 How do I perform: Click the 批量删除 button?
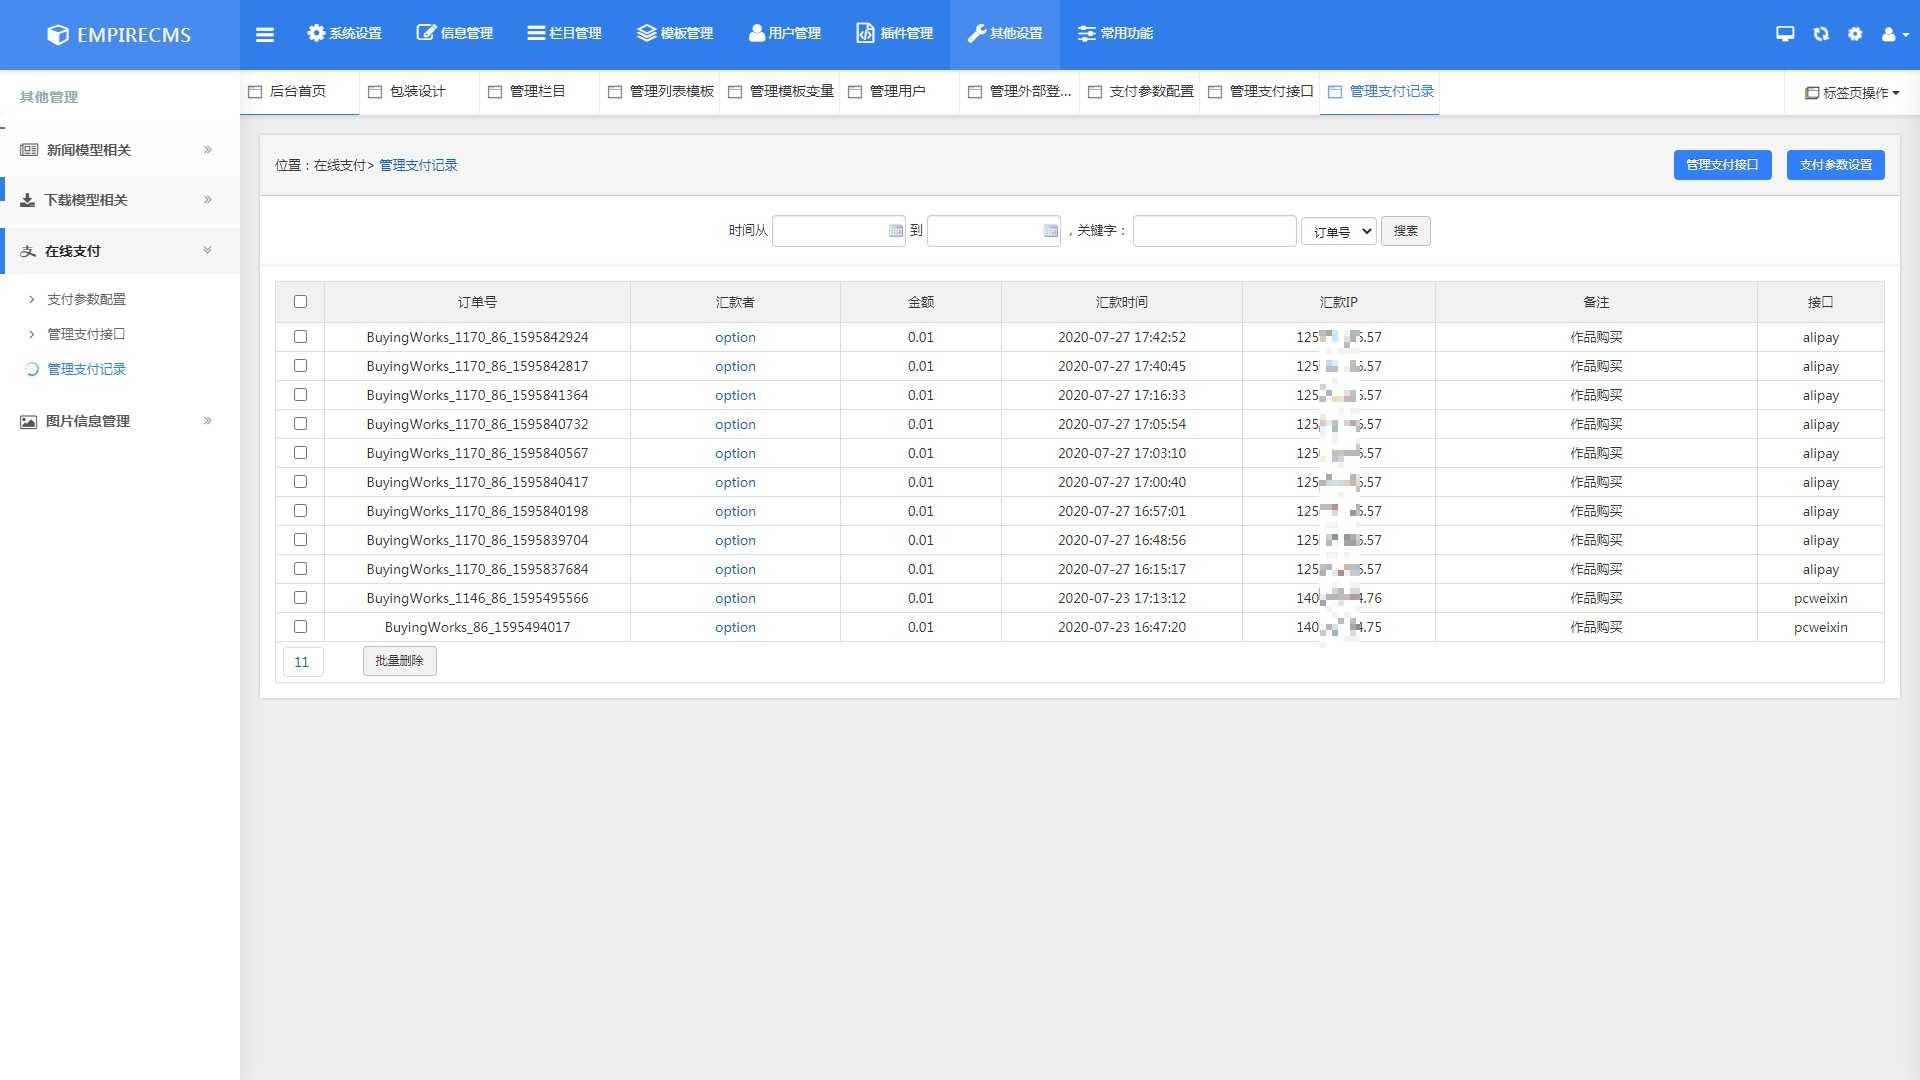[399, 661]
